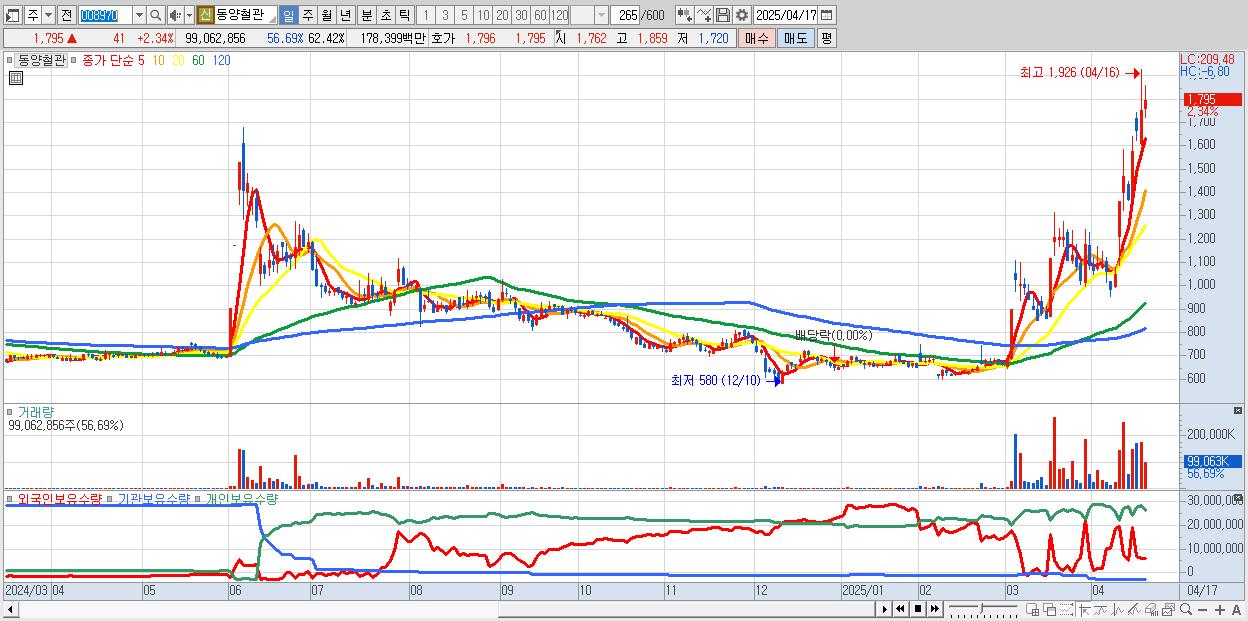The width and height of the screenshot is (1248, 621).
Task: Toggle the 외국인보유수량 legend checkbox
Action: coord(11,498)
